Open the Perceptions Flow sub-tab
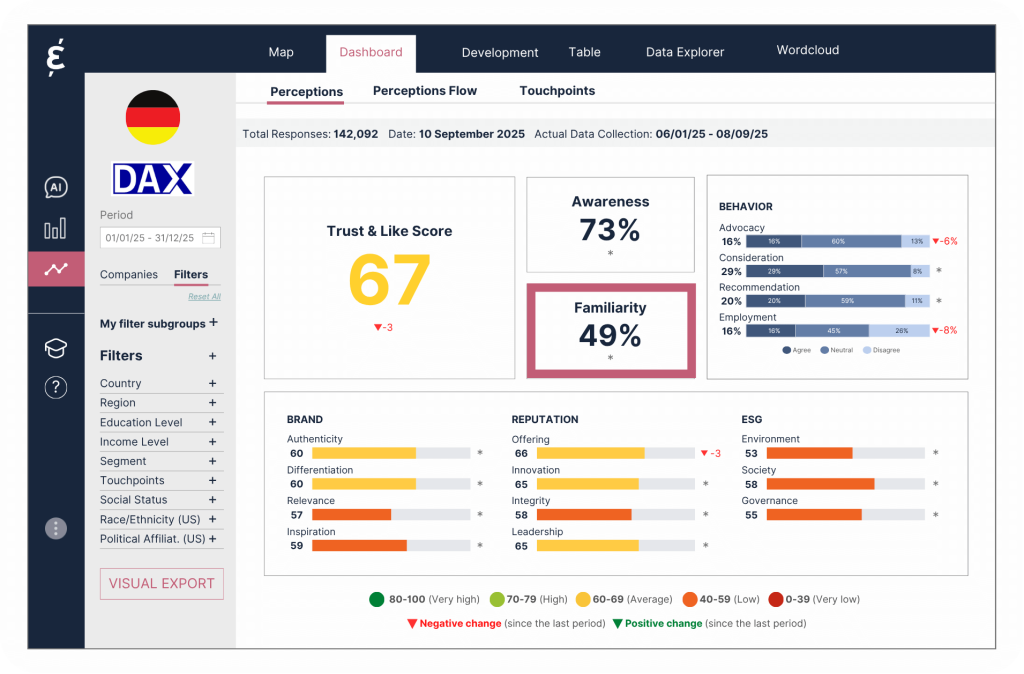The image size is (1024, 674). coord(425,91)
